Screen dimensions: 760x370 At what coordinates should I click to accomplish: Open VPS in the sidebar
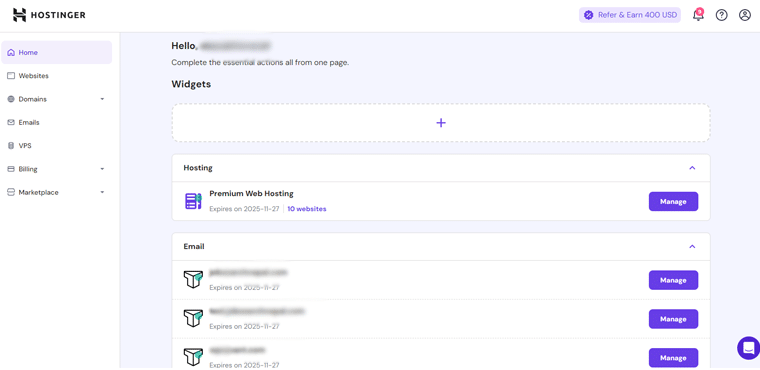(57, 145)
